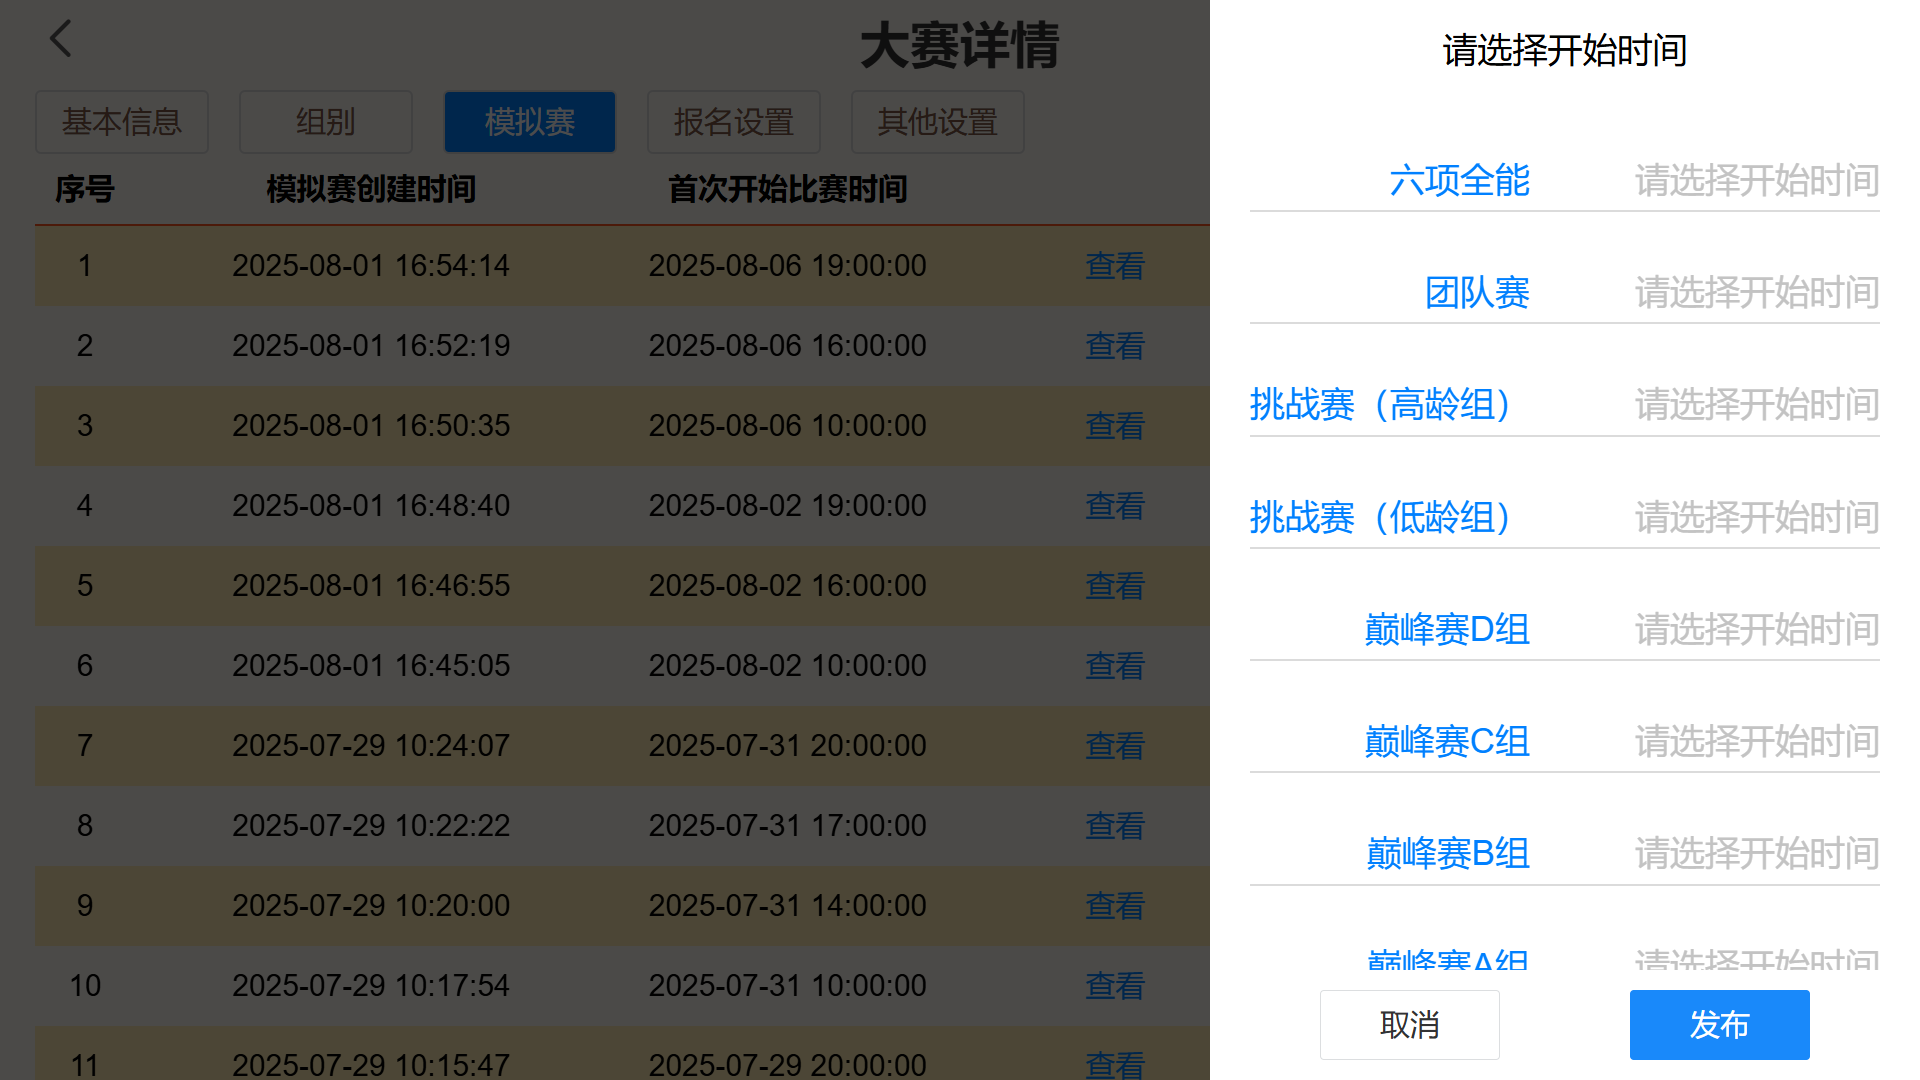Go to the 其他设置 tab
The width and height of the screenshot is (1920, 1080).
[x=938, y=122]
